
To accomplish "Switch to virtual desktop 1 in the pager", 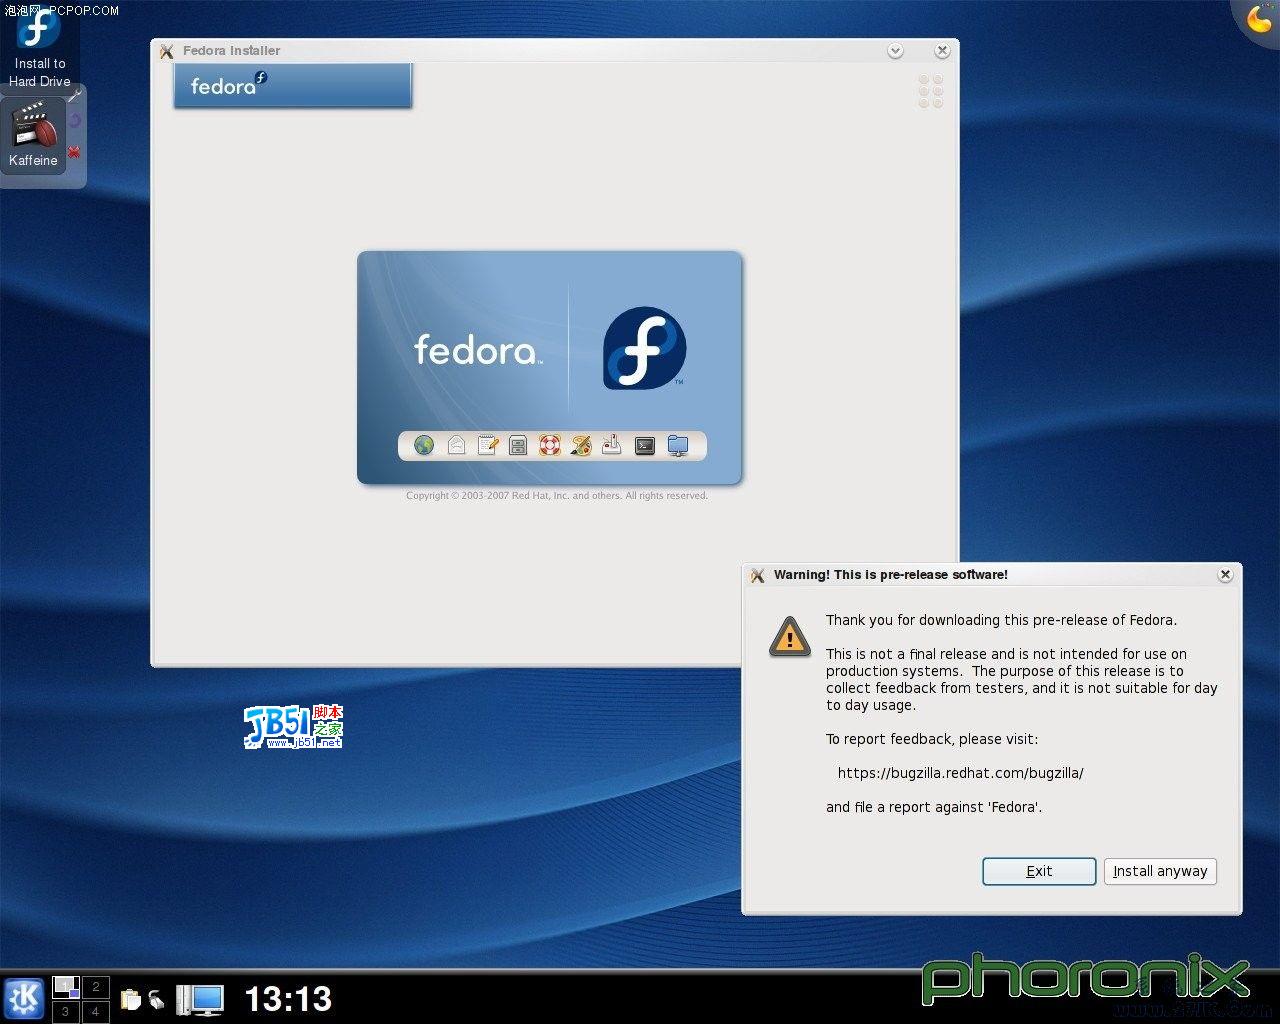I will pyautogui.click(x=66, y=987).
